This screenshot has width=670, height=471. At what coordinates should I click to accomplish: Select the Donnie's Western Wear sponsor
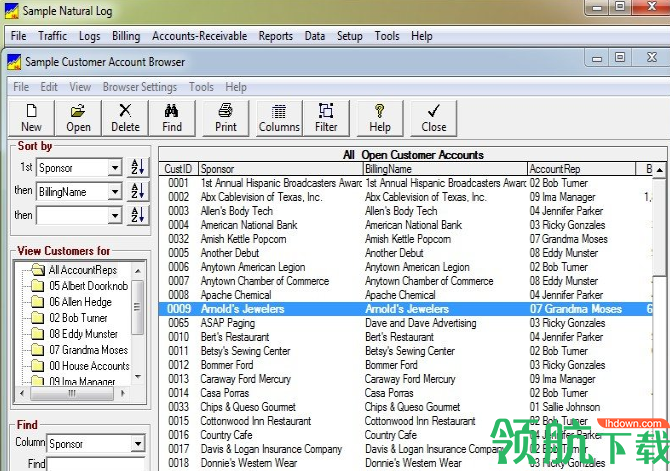click(x=249, y=463)
